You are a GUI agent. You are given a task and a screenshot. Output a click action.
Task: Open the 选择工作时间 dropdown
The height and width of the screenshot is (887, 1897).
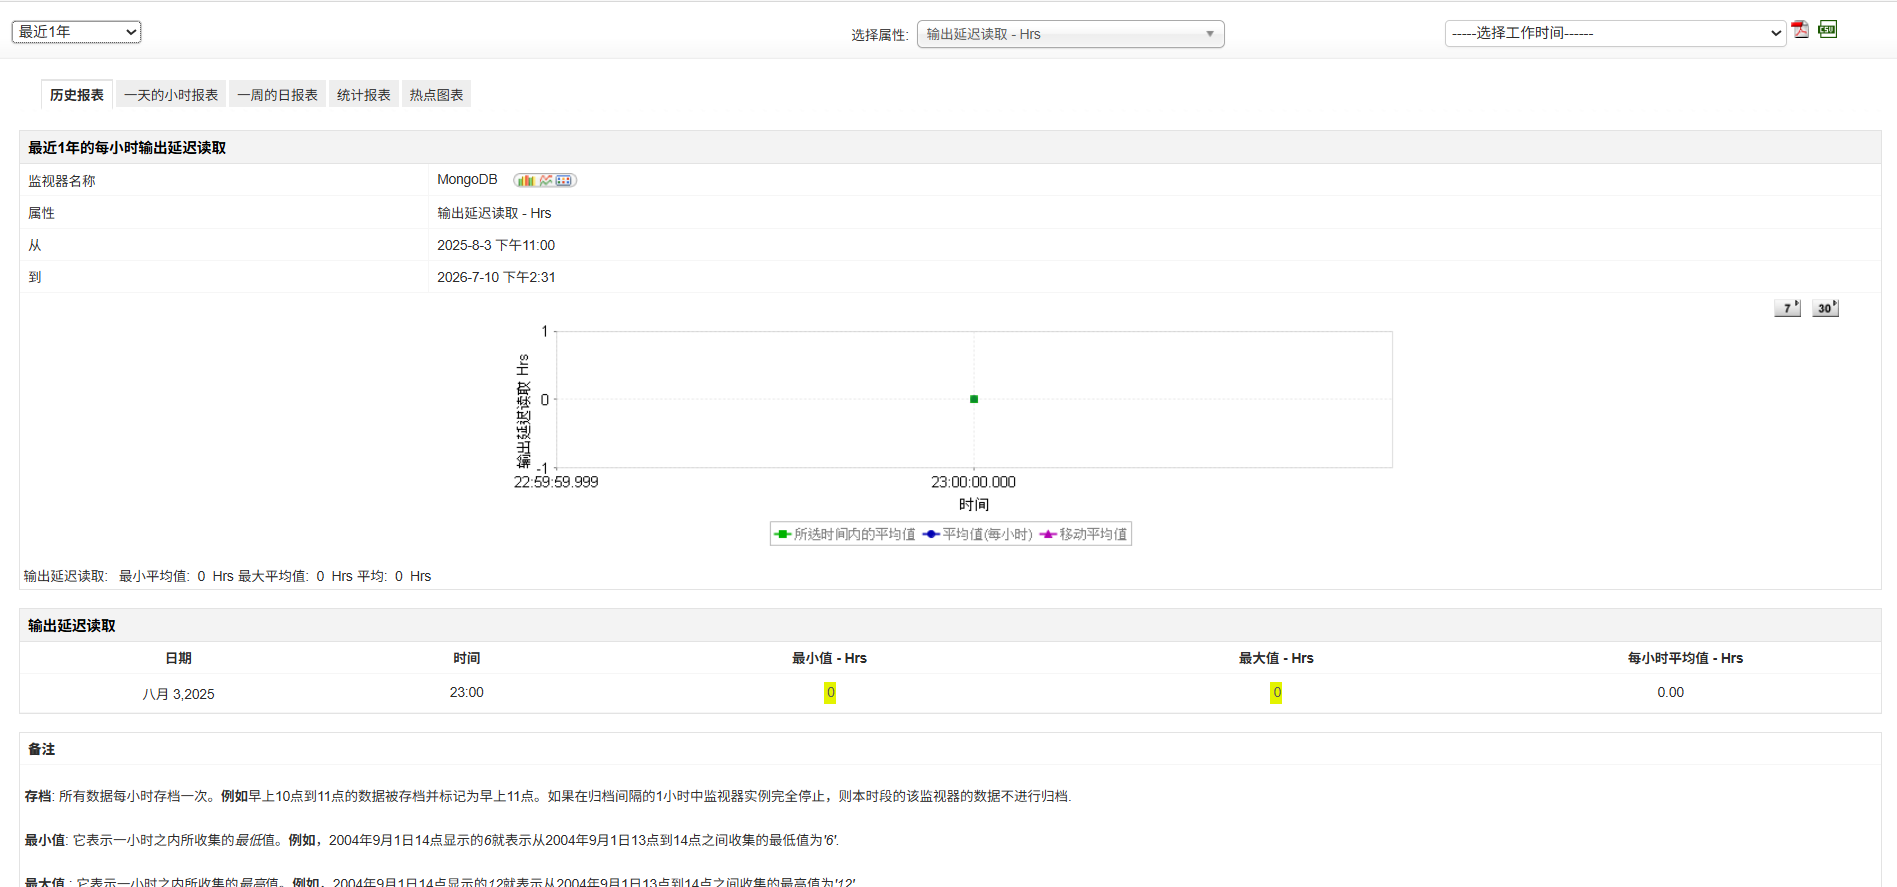(1615, 33)
